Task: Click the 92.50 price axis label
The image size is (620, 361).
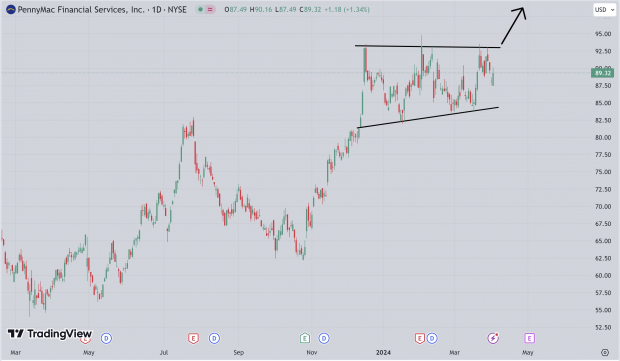Action: (603, 51)
